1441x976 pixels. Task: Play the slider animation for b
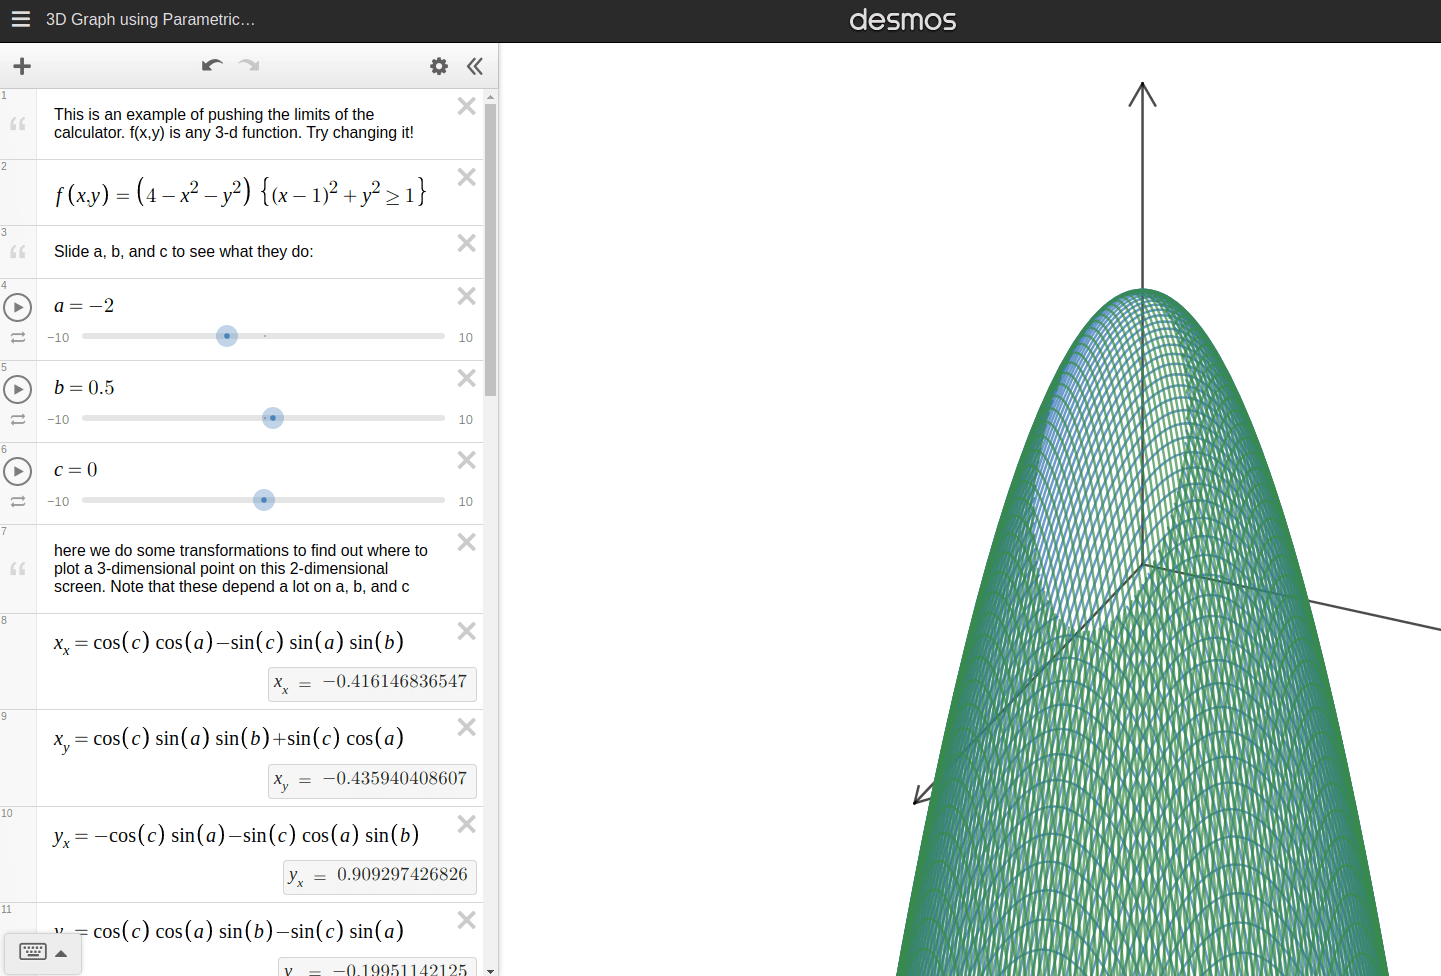(18, 389)
